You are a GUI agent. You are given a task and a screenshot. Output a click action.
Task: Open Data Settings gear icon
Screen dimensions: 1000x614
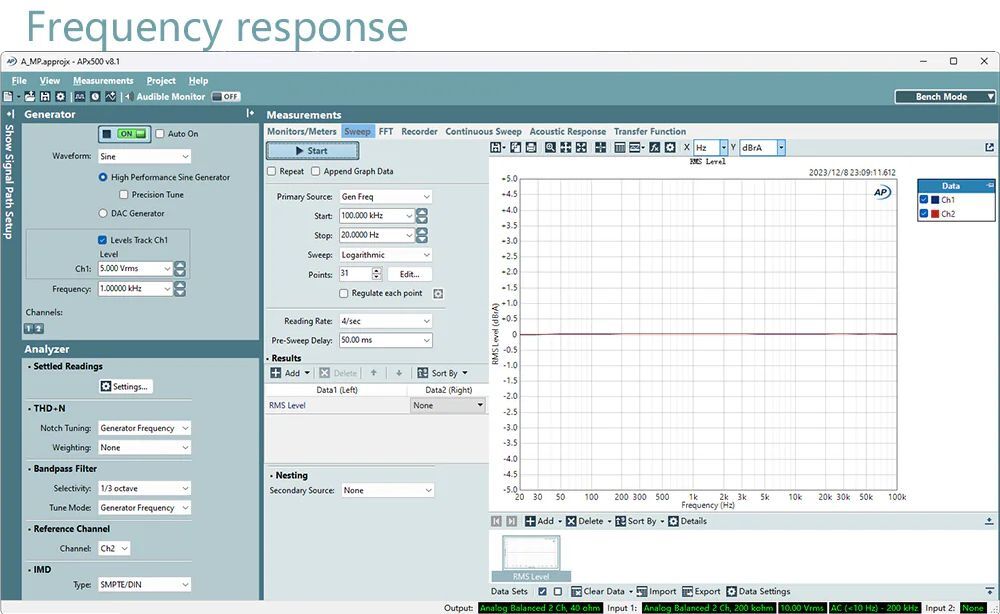click(x=732, y=592)
